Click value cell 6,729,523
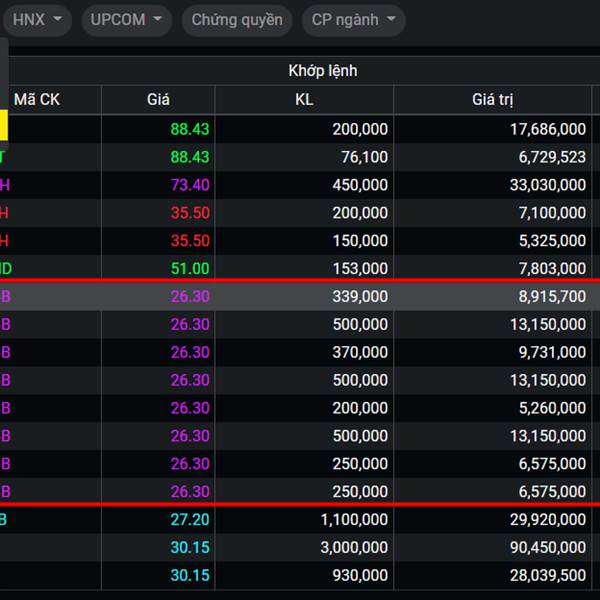 [x=552, y=157]
